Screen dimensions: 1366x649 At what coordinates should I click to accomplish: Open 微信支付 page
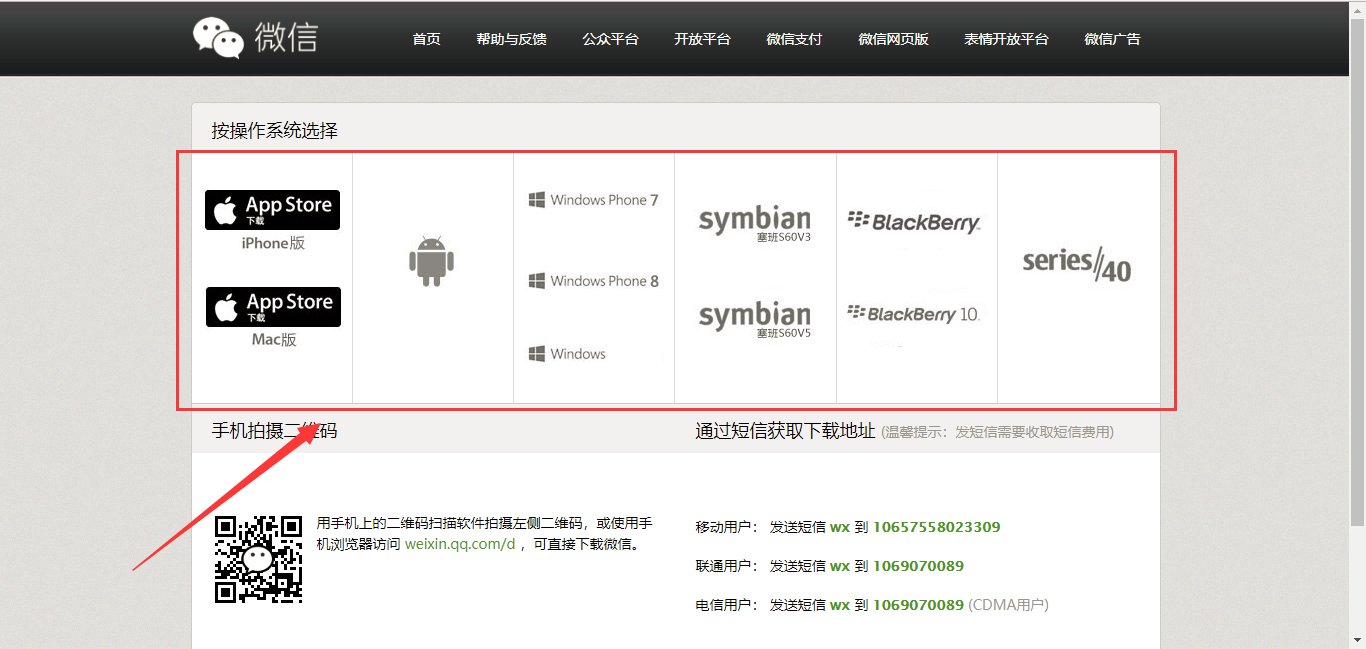click(794, 39)
